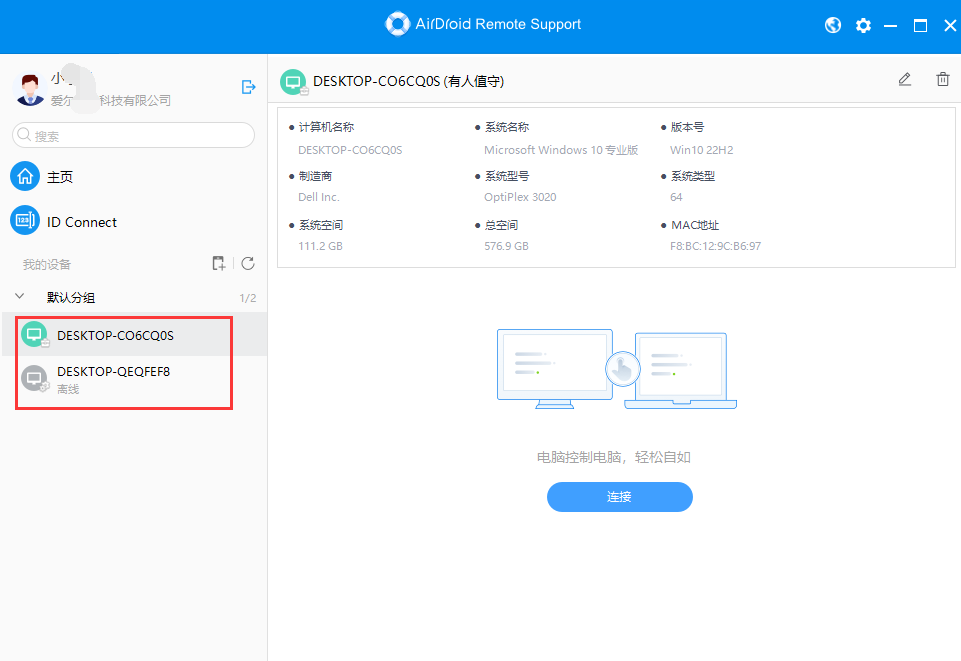Click the header title DESKTOP-CO6CQ0S (有人值守)
961x661 pixels.
point(409,81)
